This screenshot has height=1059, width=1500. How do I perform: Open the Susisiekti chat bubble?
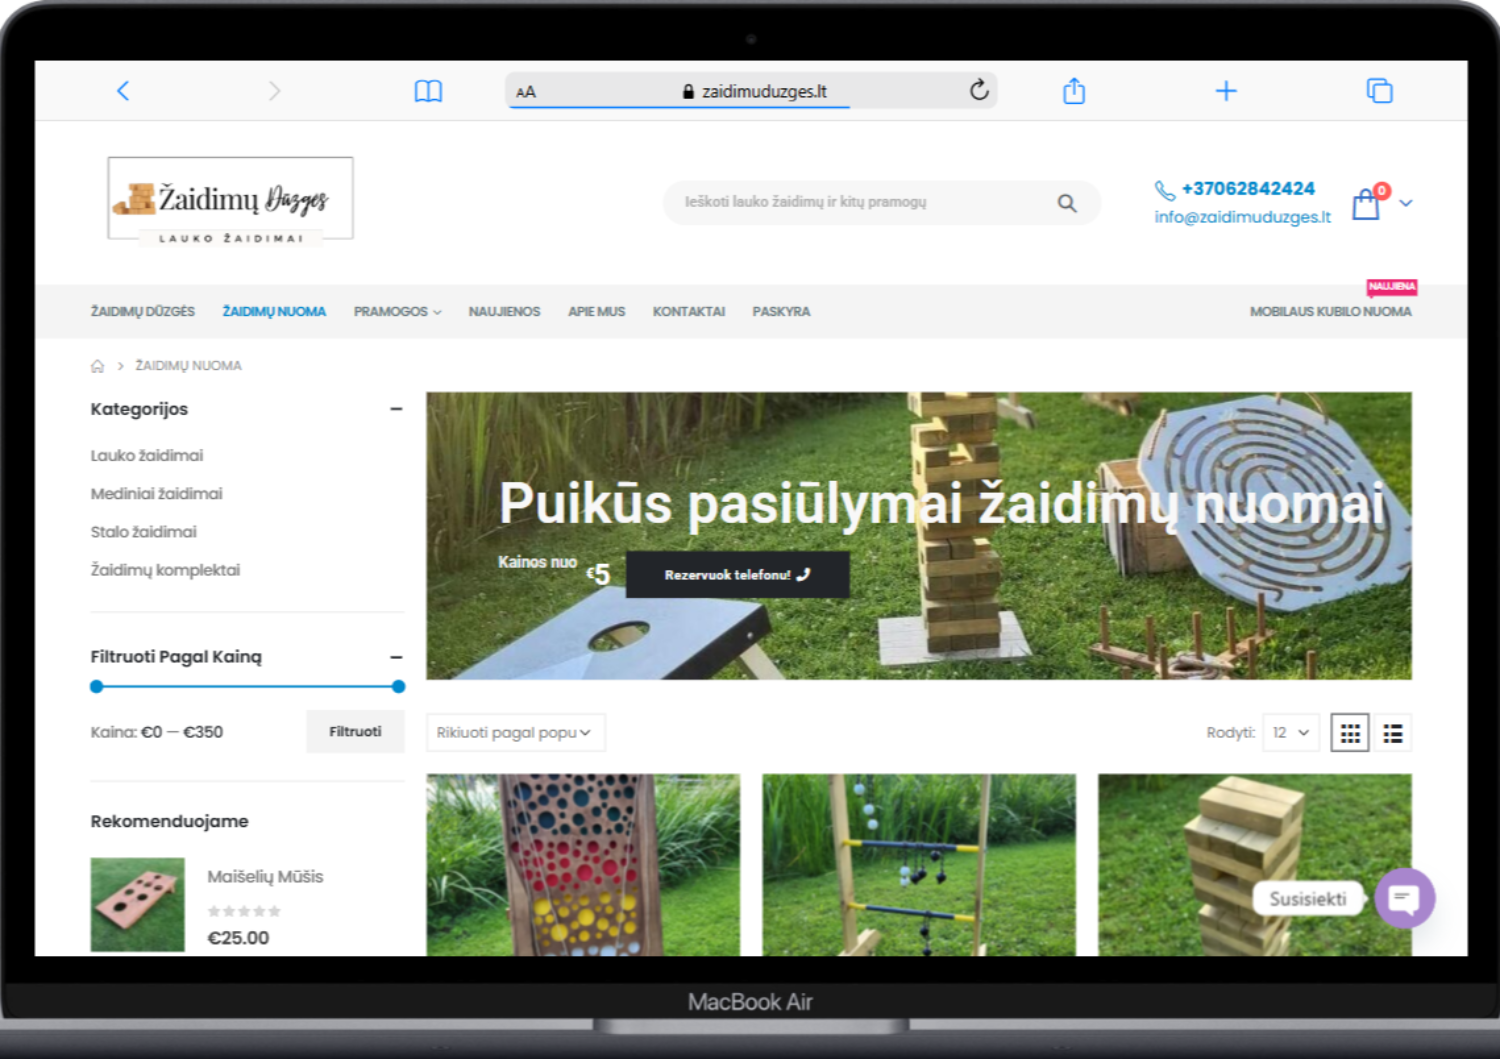click(1404, 898)
